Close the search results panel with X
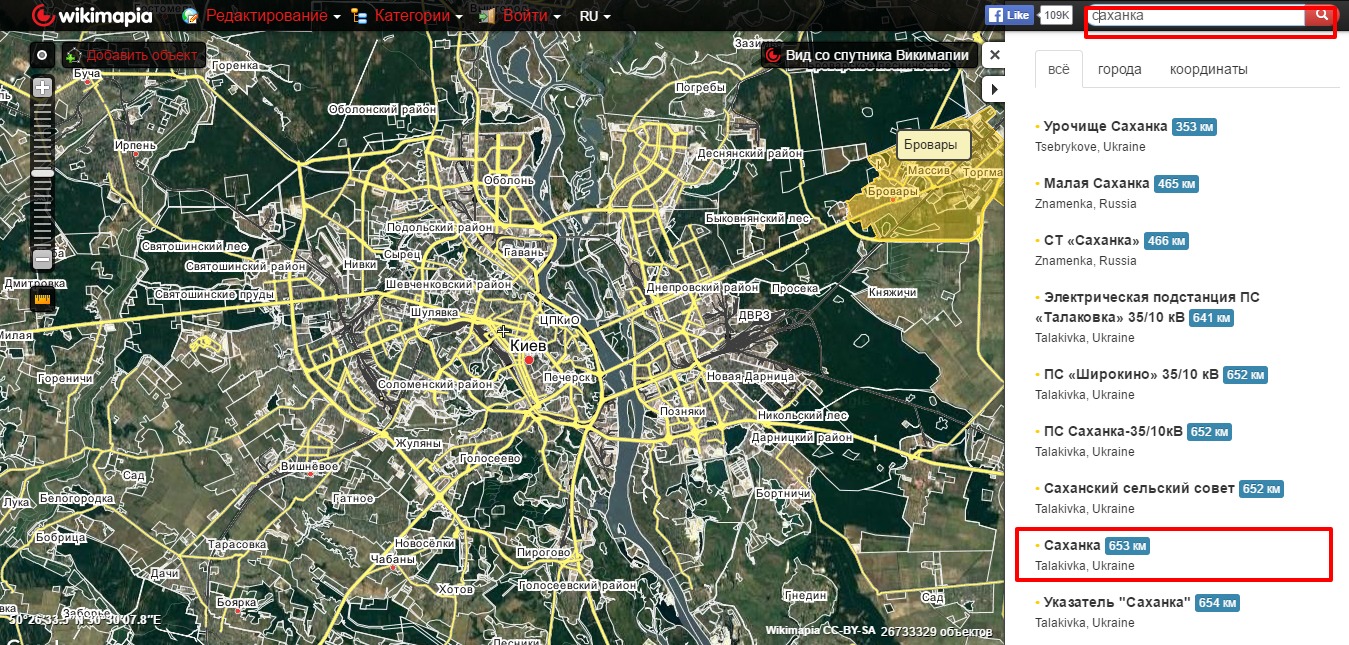 click(994, 55)
